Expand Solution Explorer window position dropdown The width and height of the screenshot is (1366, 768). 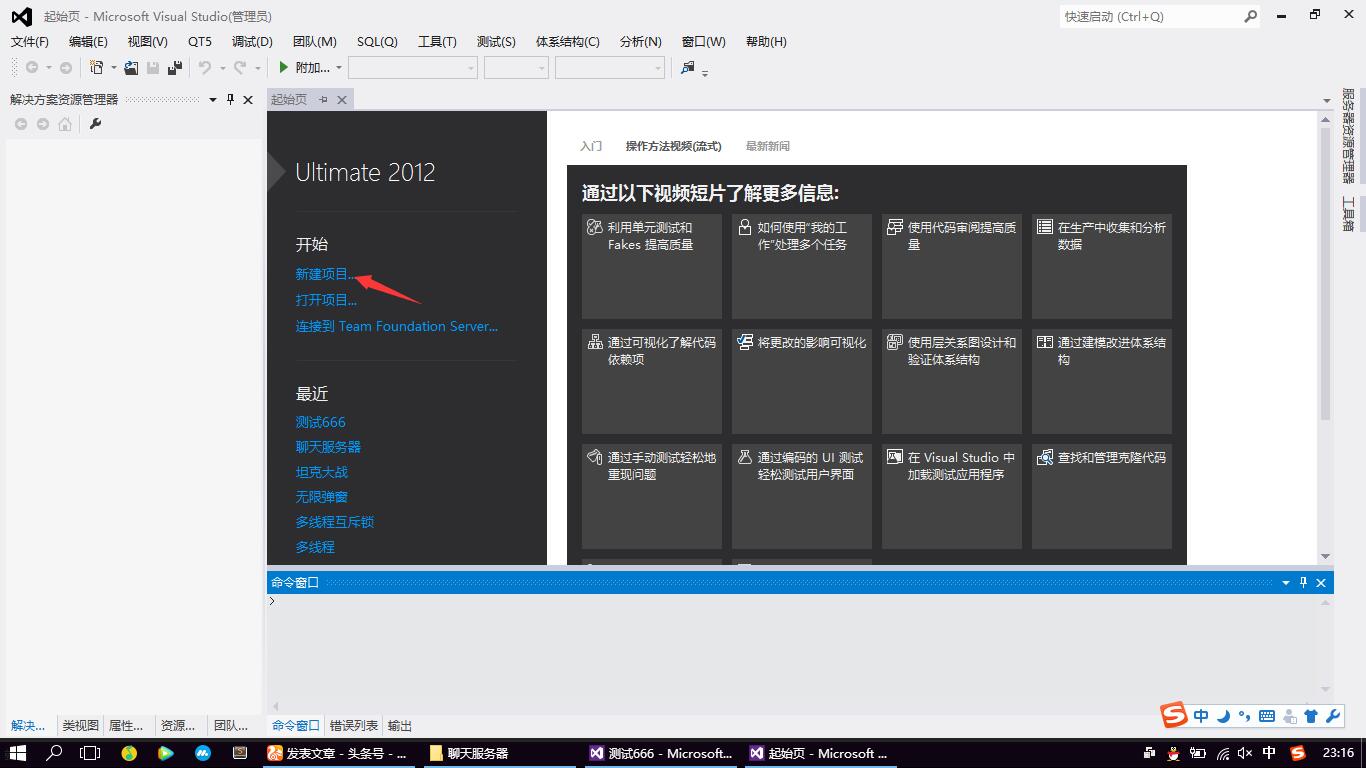[212, 100]
